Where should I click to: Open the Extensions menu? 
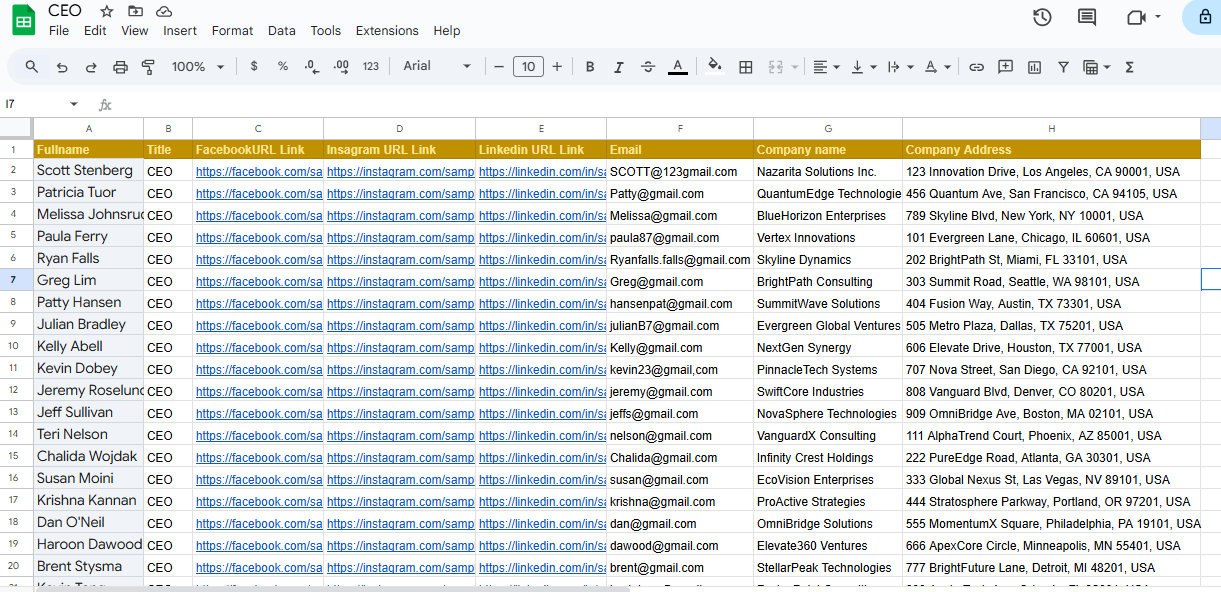pyautogui.click(x=387, y=31)
